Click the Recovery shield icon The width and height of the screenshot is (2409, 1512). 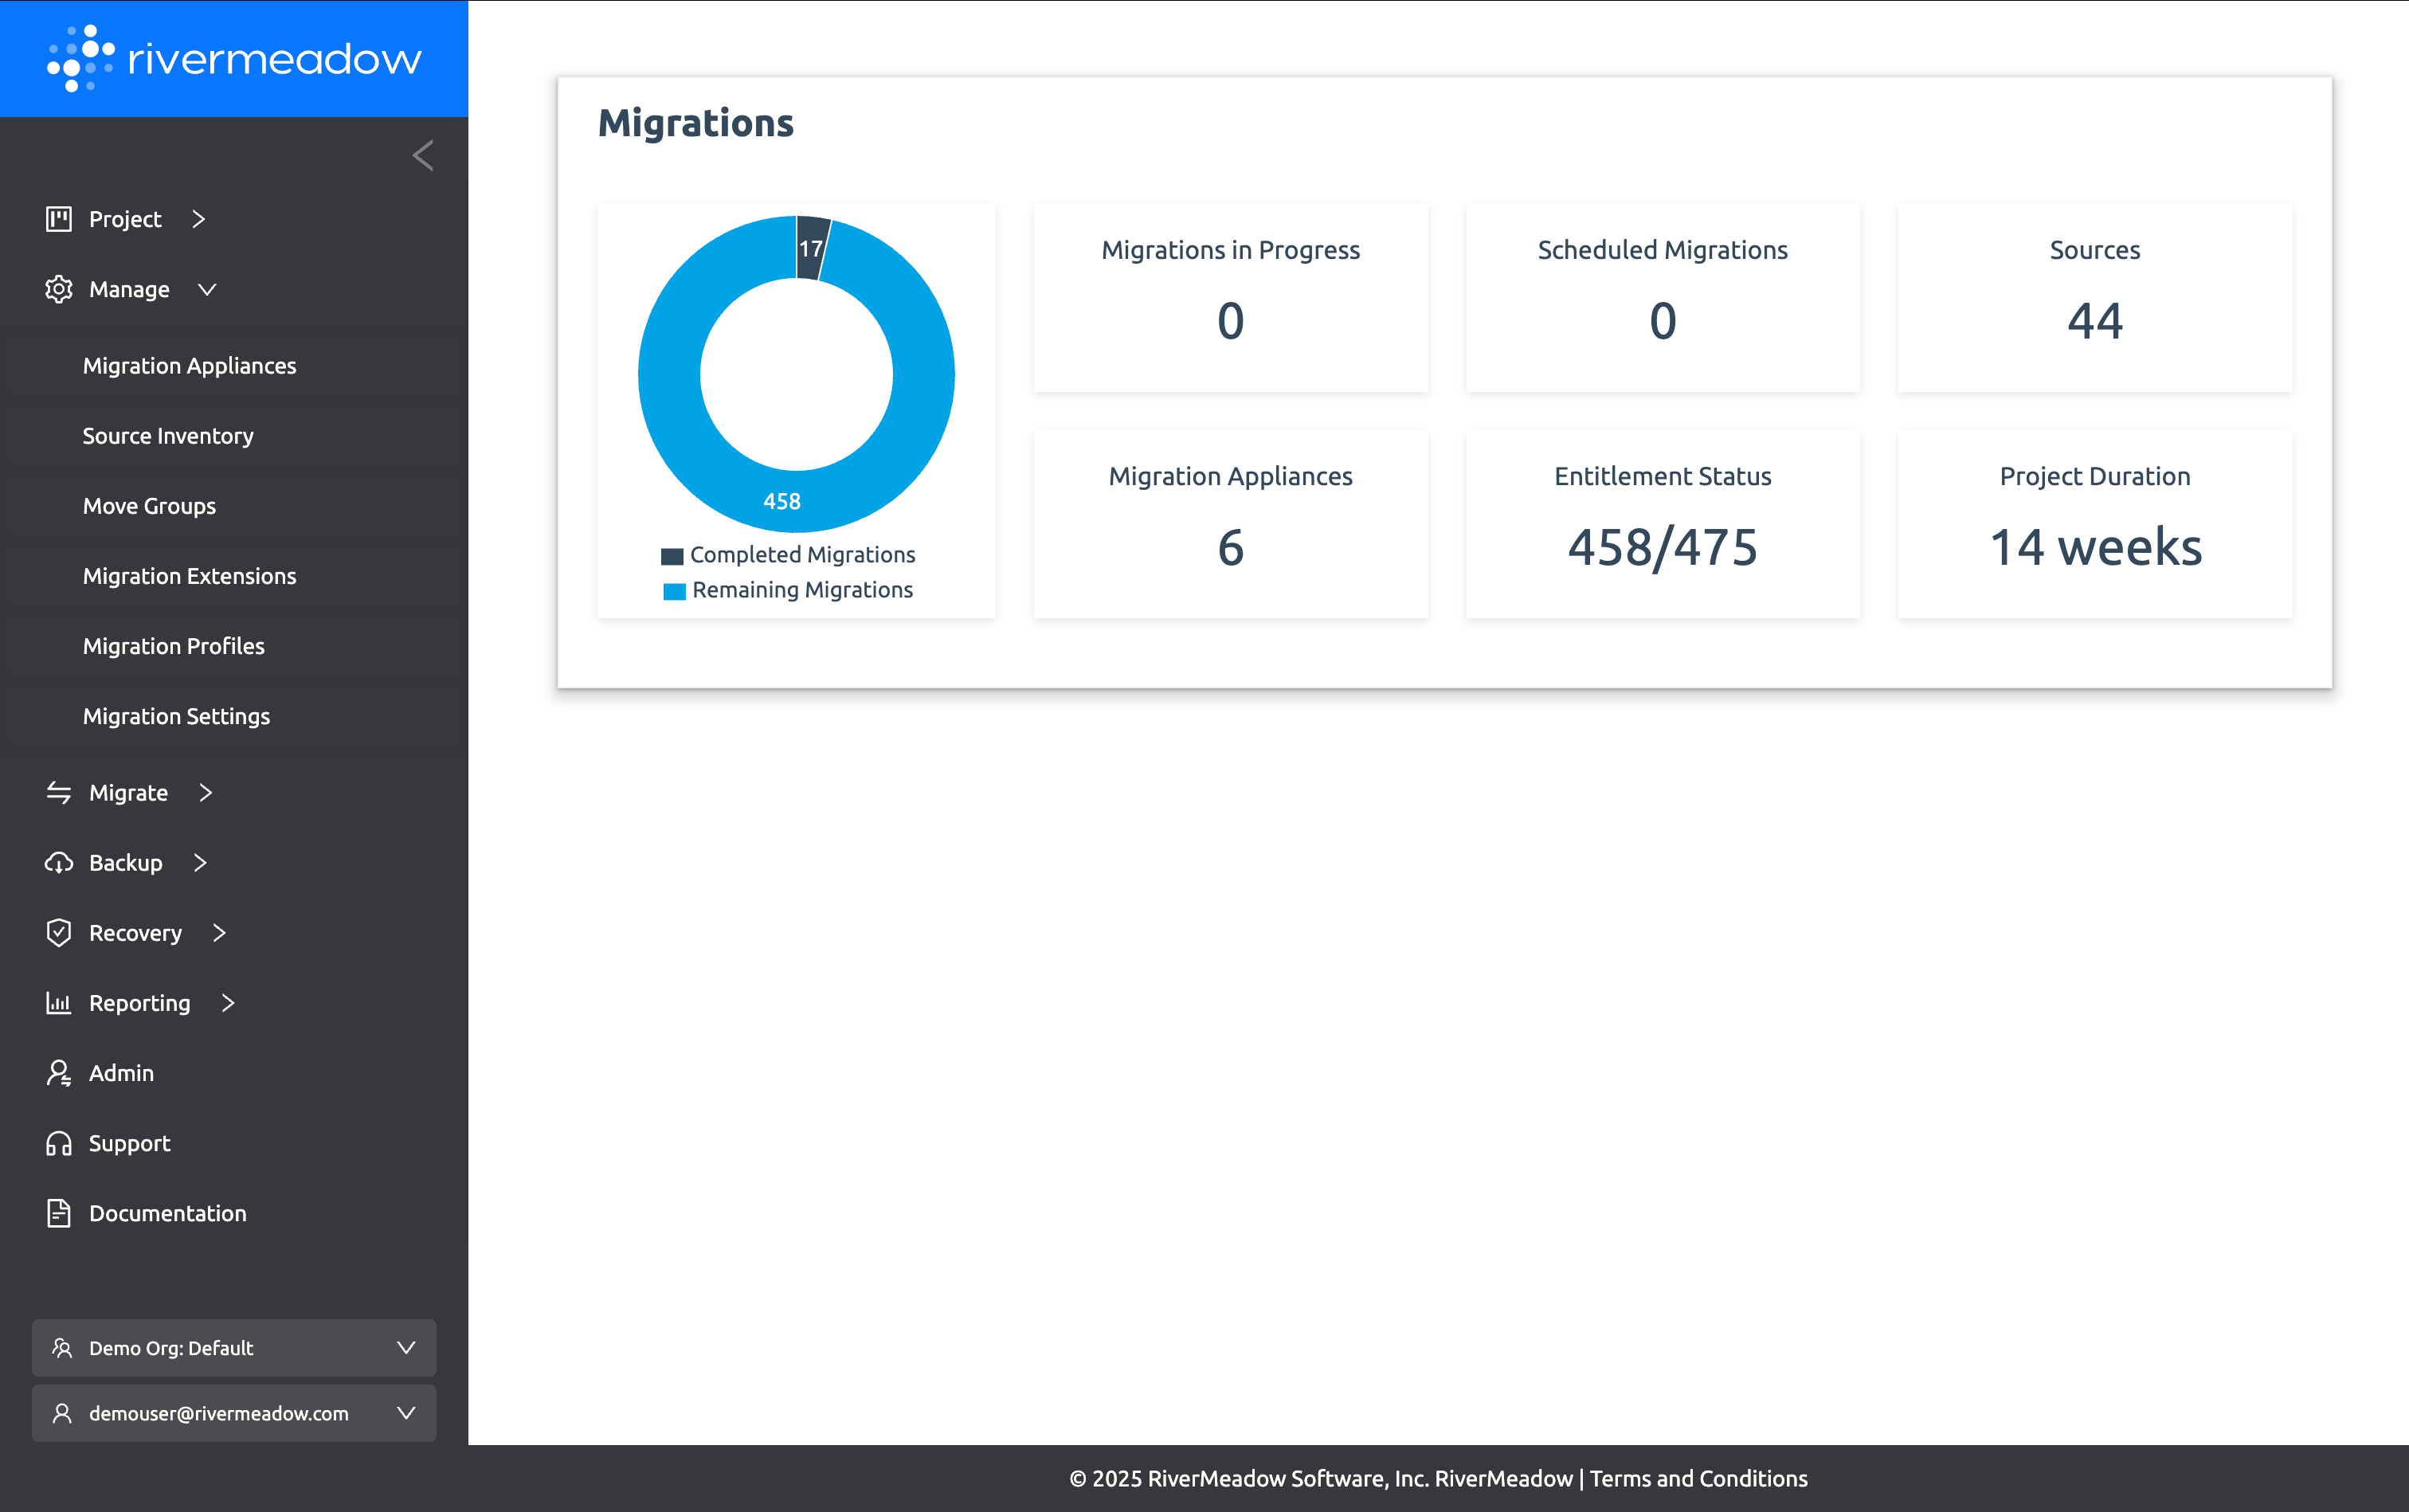(x=59, y=932)
